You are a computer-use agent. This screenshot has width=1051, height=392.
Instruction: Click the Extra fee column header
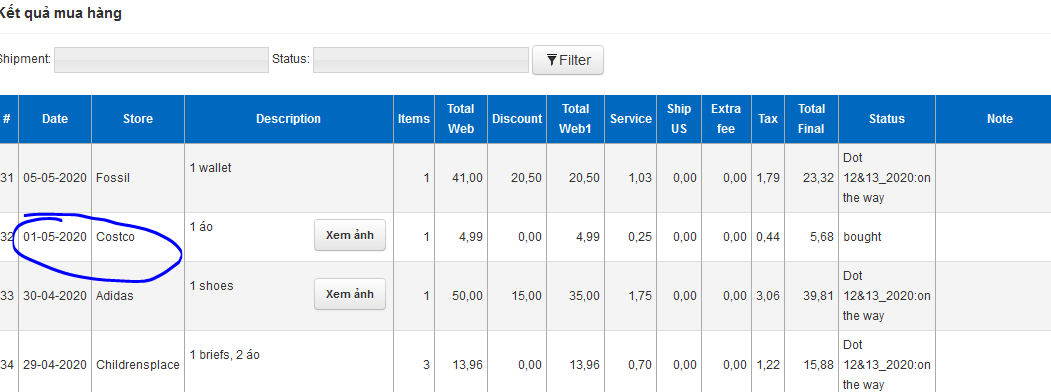click(x=727, y=119)
